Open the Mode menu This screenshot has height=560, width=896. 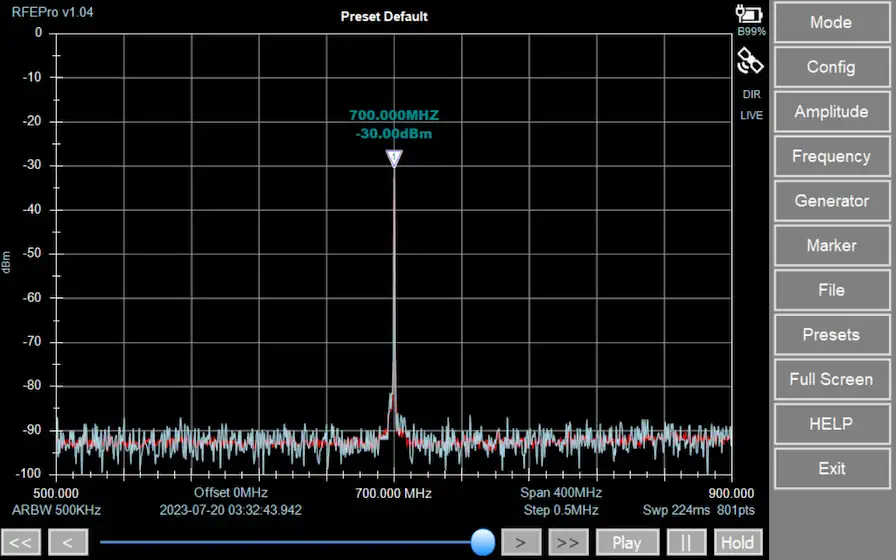[831, 22]
